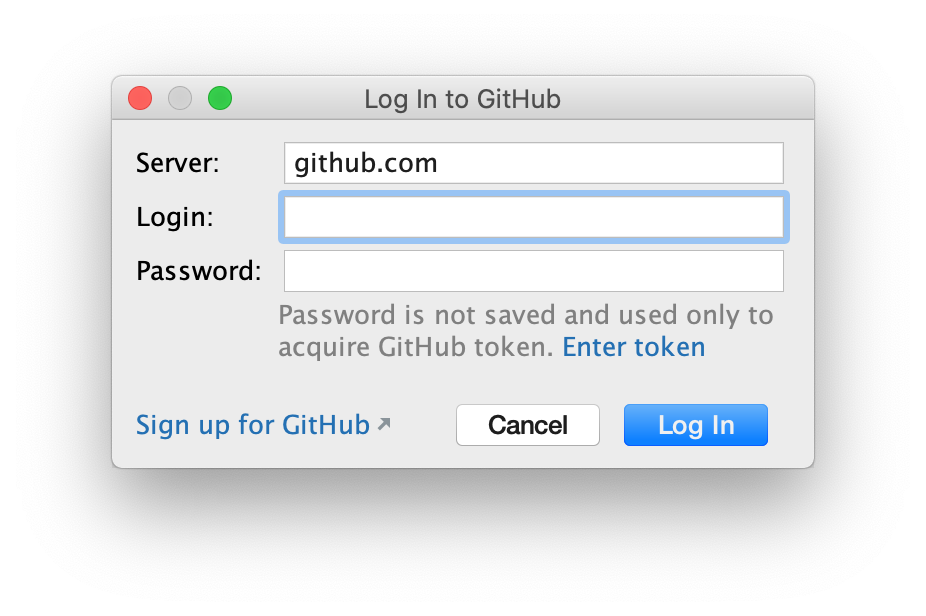Click the gray minimize window button

click(180, 98)
